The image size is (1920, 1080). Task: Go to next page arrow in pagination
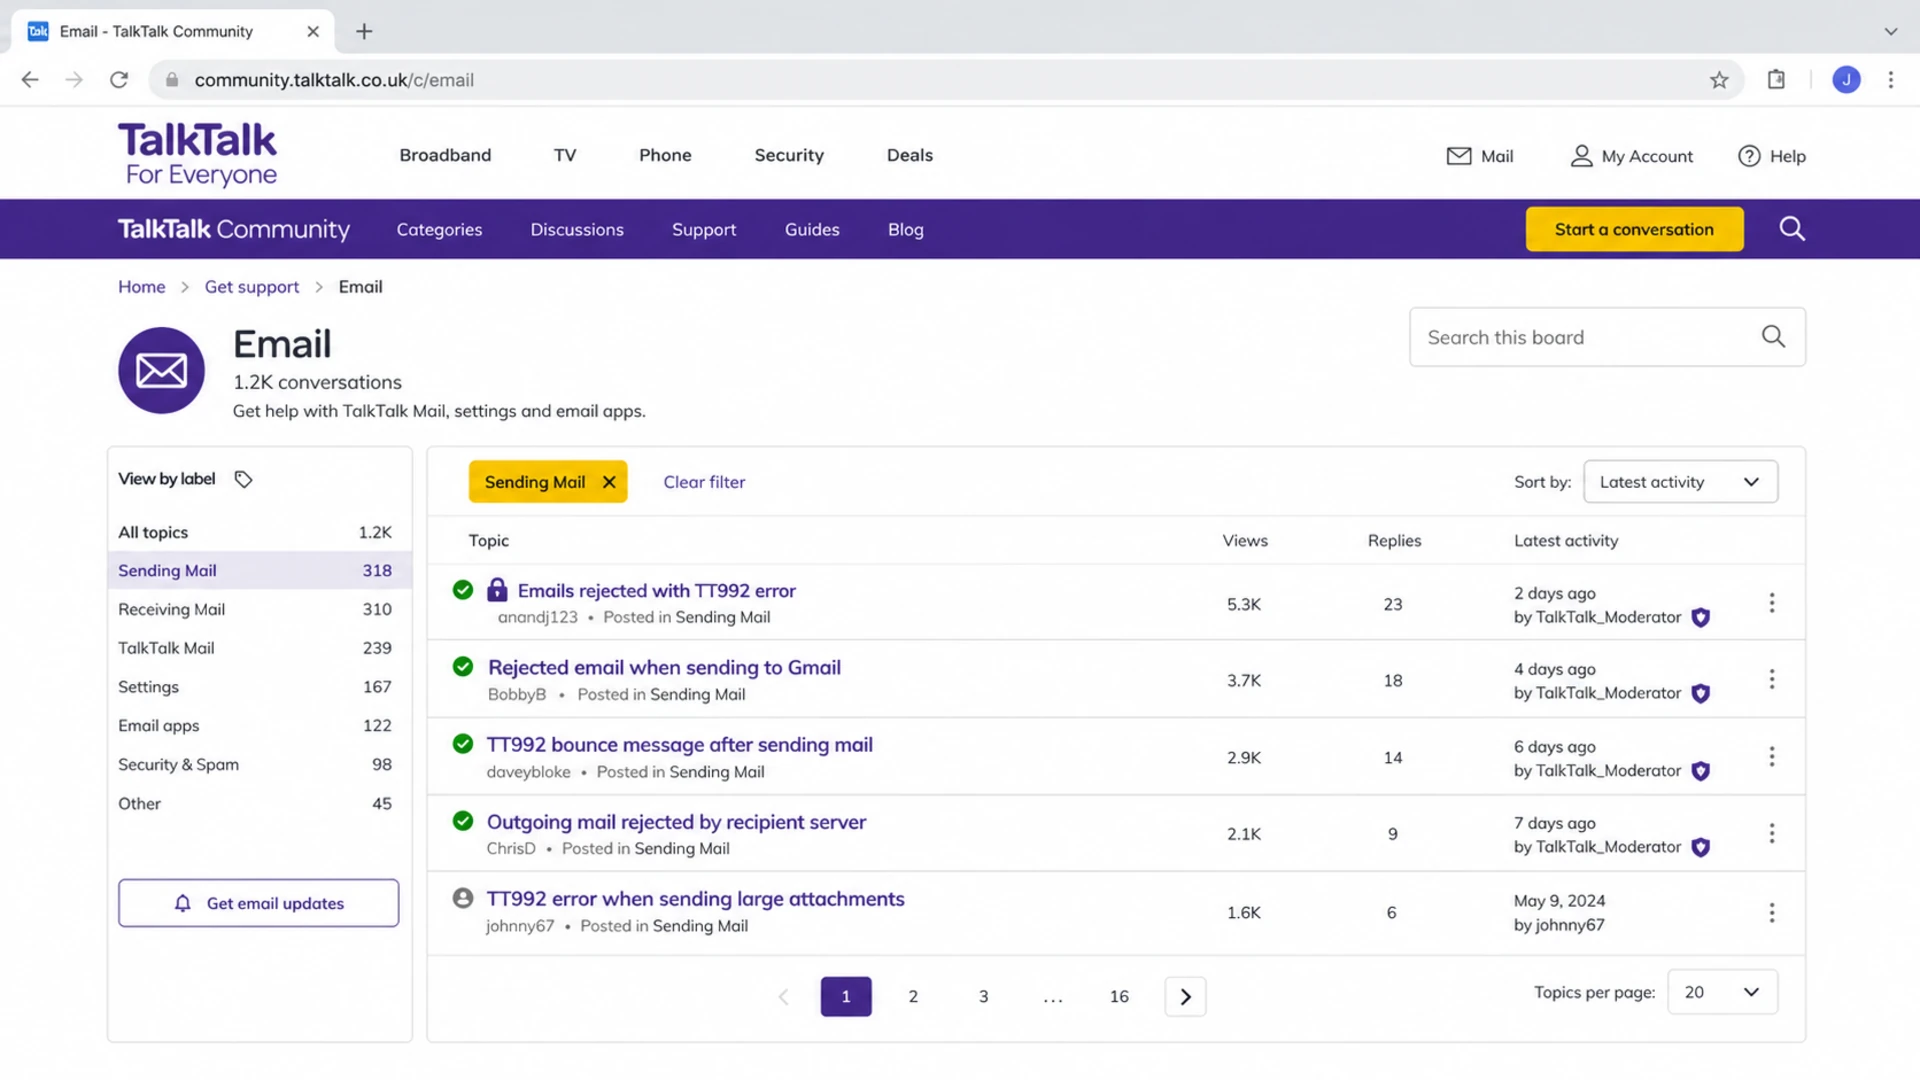coord(1185,997)
